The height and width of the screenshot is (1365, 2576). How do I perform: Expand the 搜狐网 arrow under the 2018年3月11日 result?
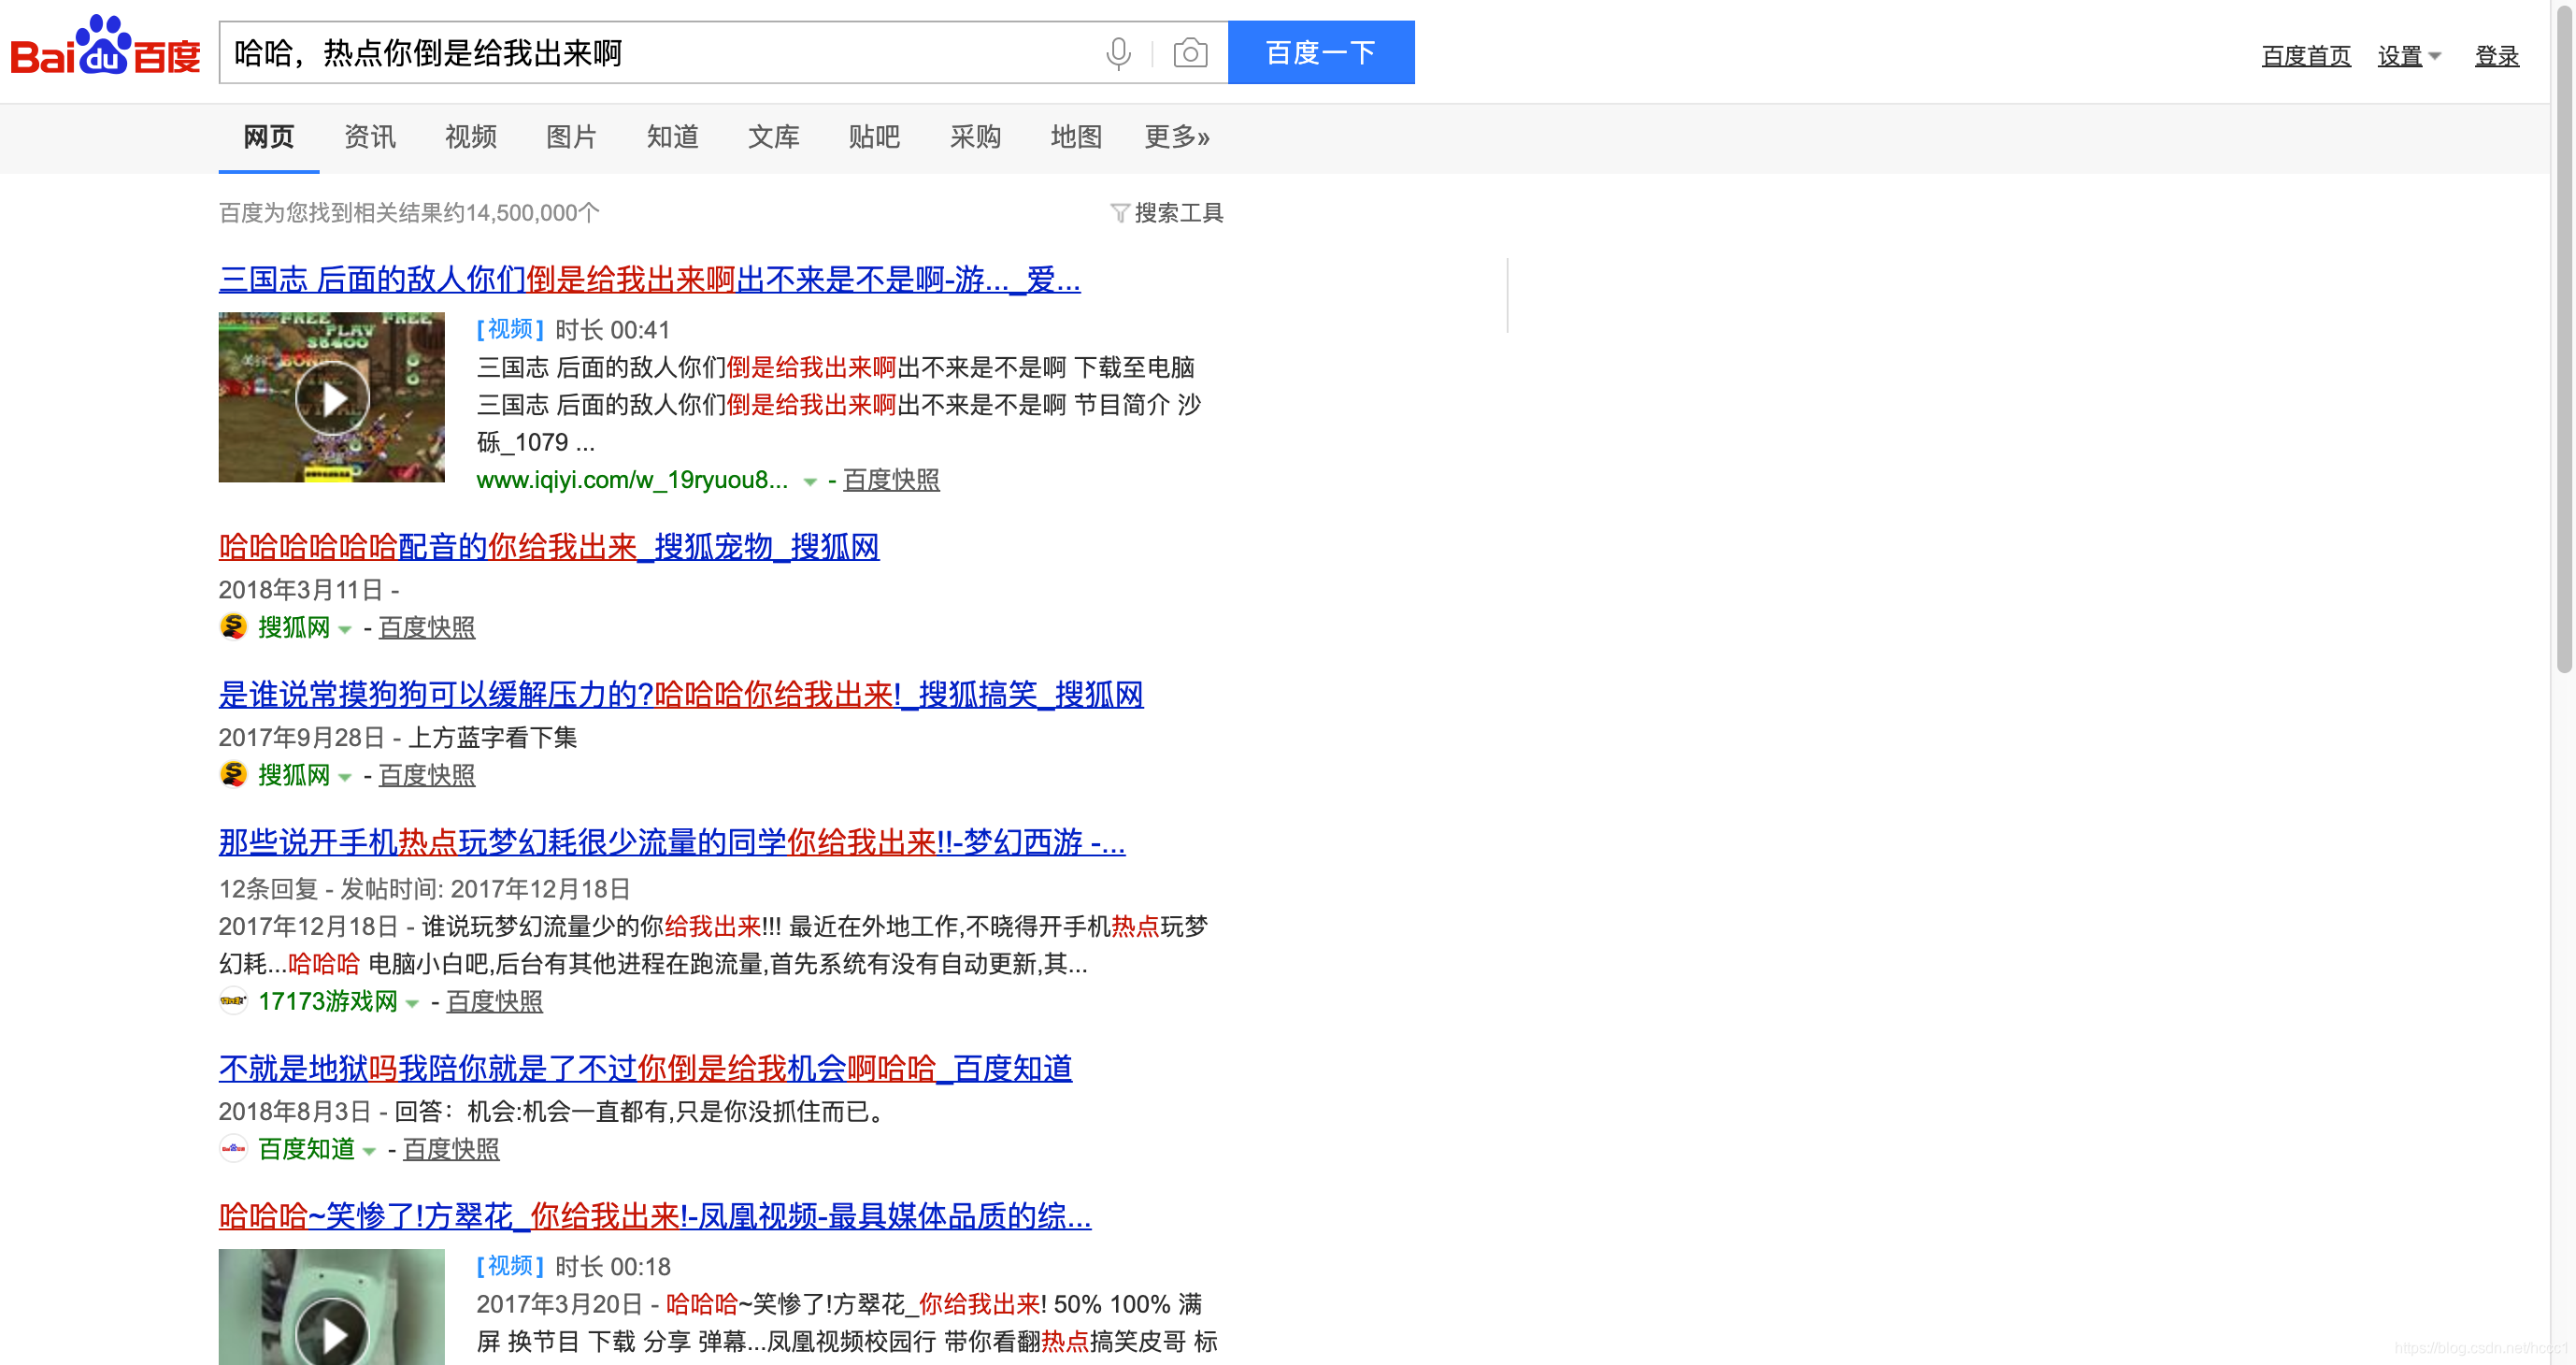click(345, 630)
